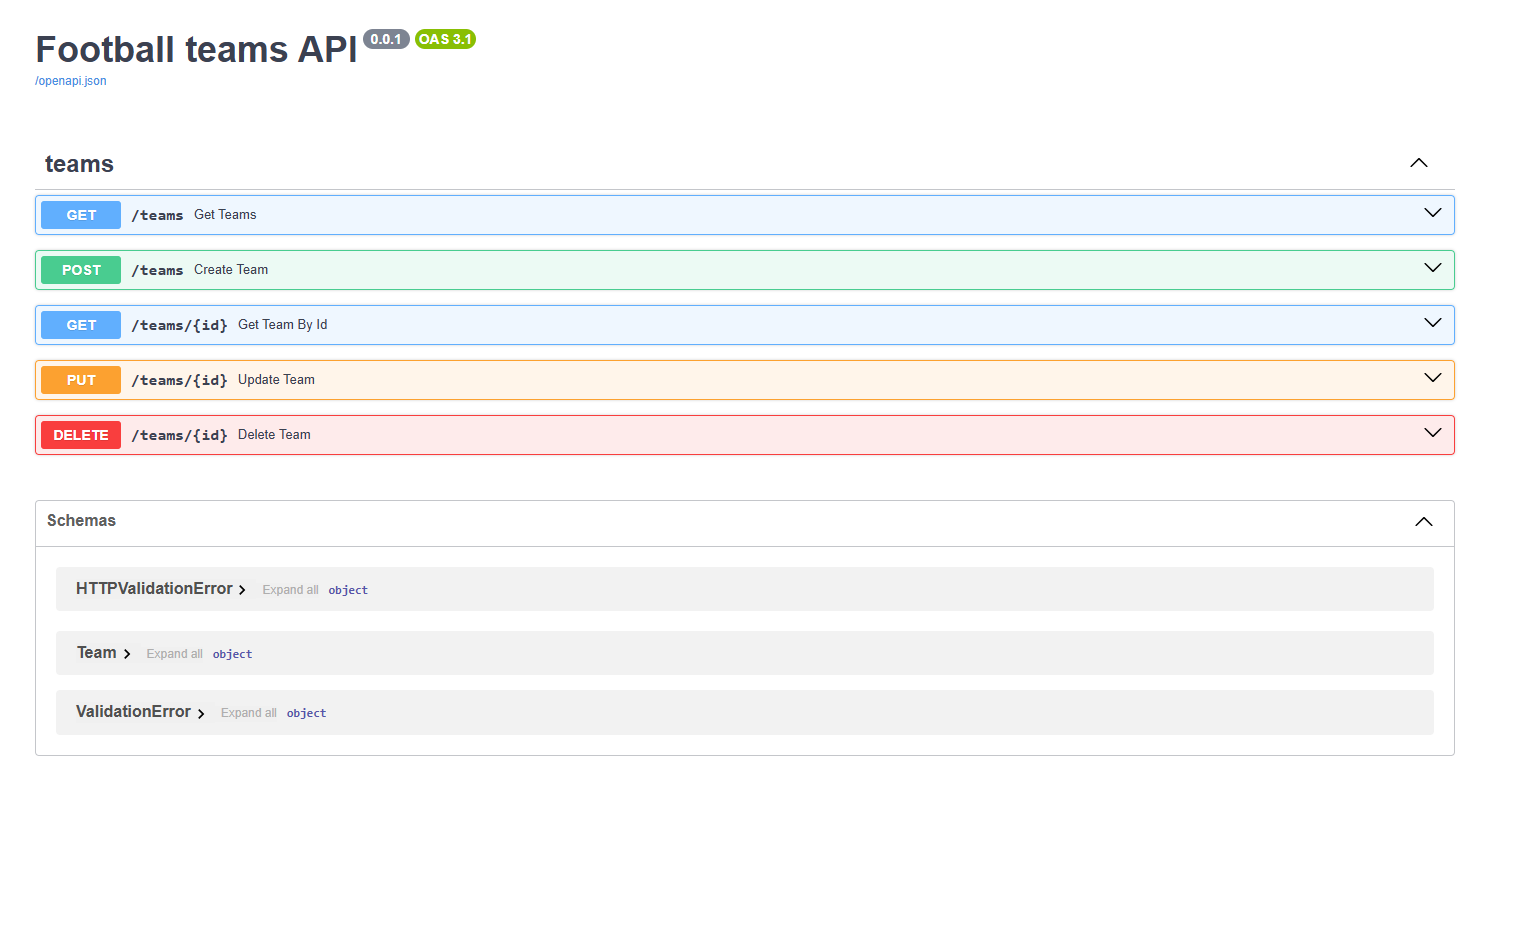
Task: Click Expand all for ValidationError schema
Action: pos(248,713)
